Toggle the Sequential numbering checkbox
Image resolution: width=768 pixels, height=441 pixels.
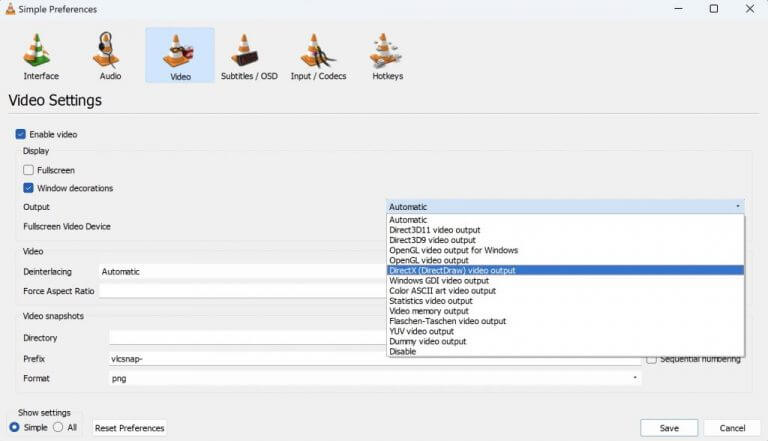[x=651, y=360]
